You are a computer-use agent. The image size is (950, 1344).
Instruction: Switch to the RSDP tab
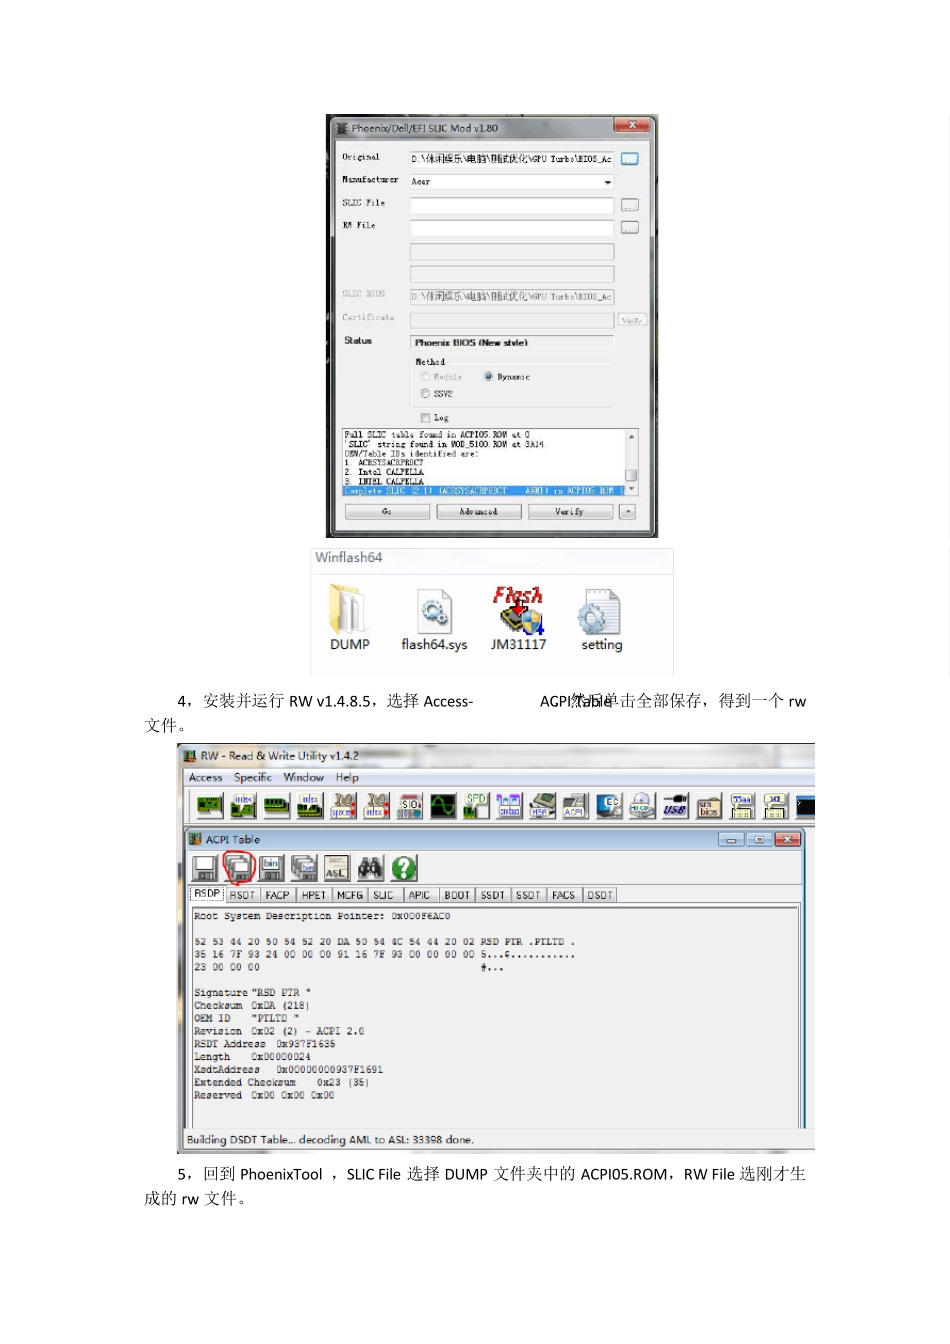(207, 894)
